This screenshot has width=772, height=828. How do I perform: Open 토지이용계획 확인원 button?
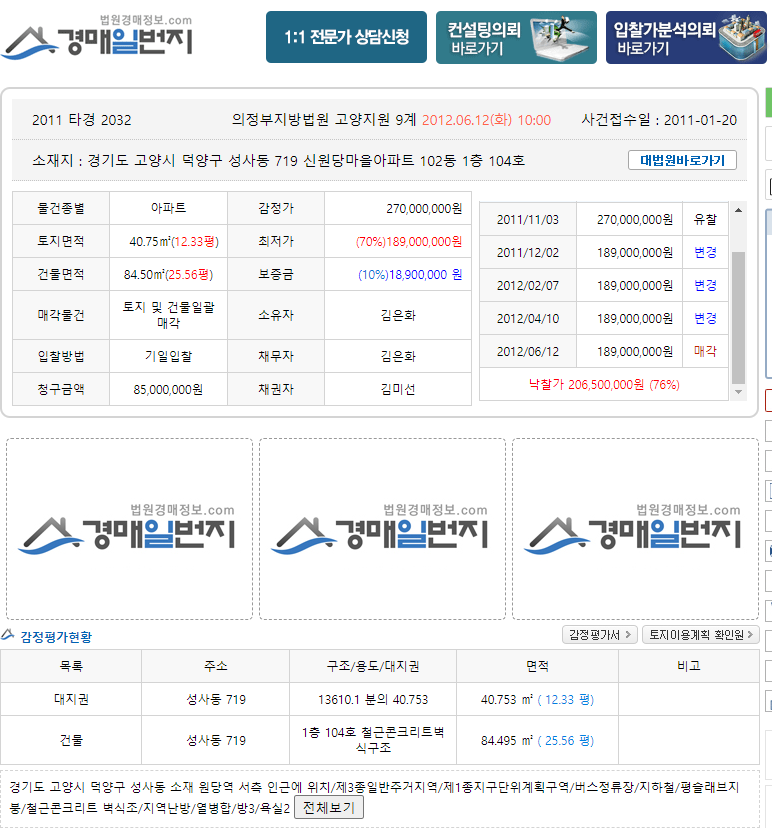[701, 635]
